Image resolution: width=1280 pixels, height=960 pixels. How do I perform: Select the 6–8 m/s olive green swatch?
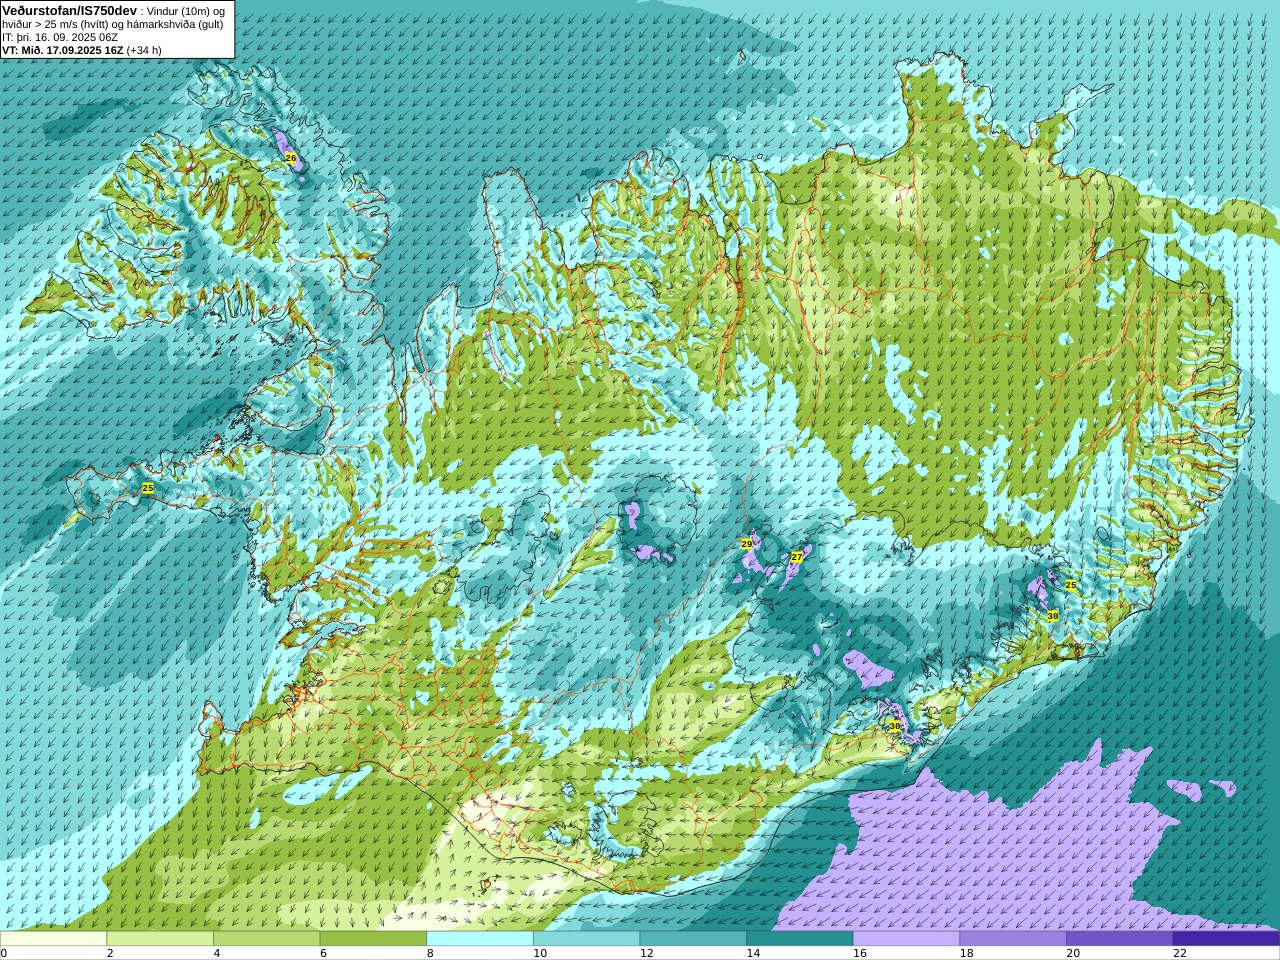click(x=373, y=939)
